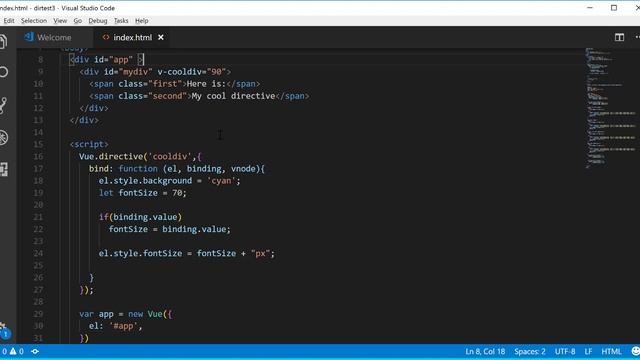Maximize the Visual Studio Code window

coord(614,8)
